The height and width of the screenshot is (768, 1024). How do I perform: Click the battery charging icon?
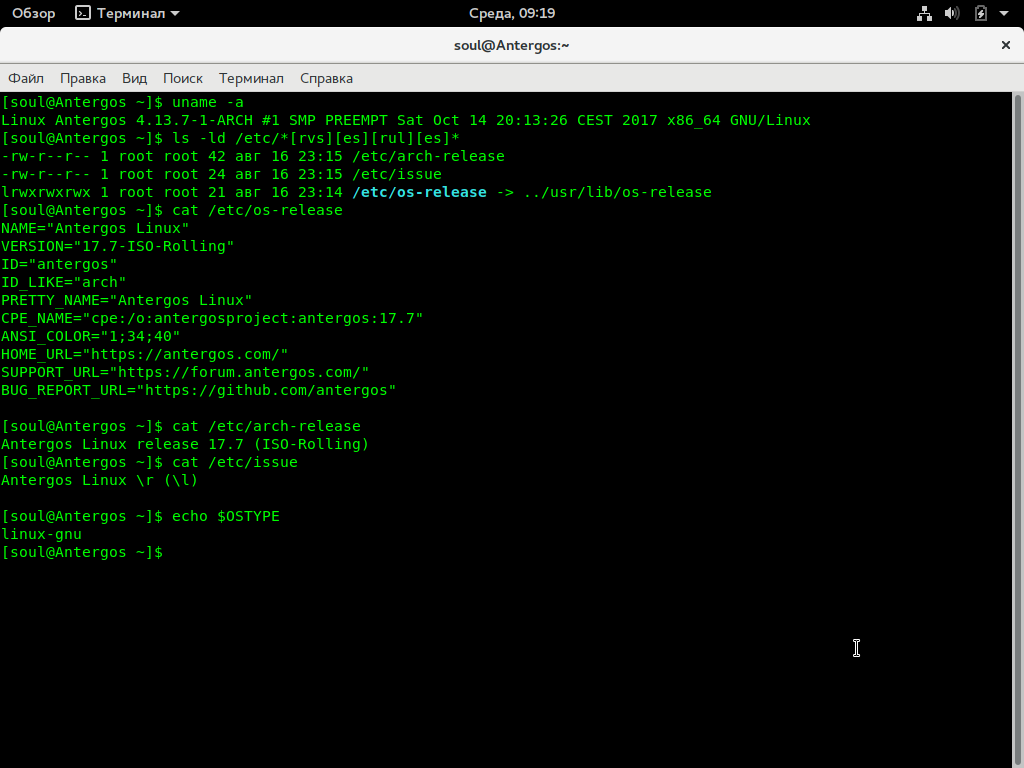pyautogui.click(x=981, y=13)
